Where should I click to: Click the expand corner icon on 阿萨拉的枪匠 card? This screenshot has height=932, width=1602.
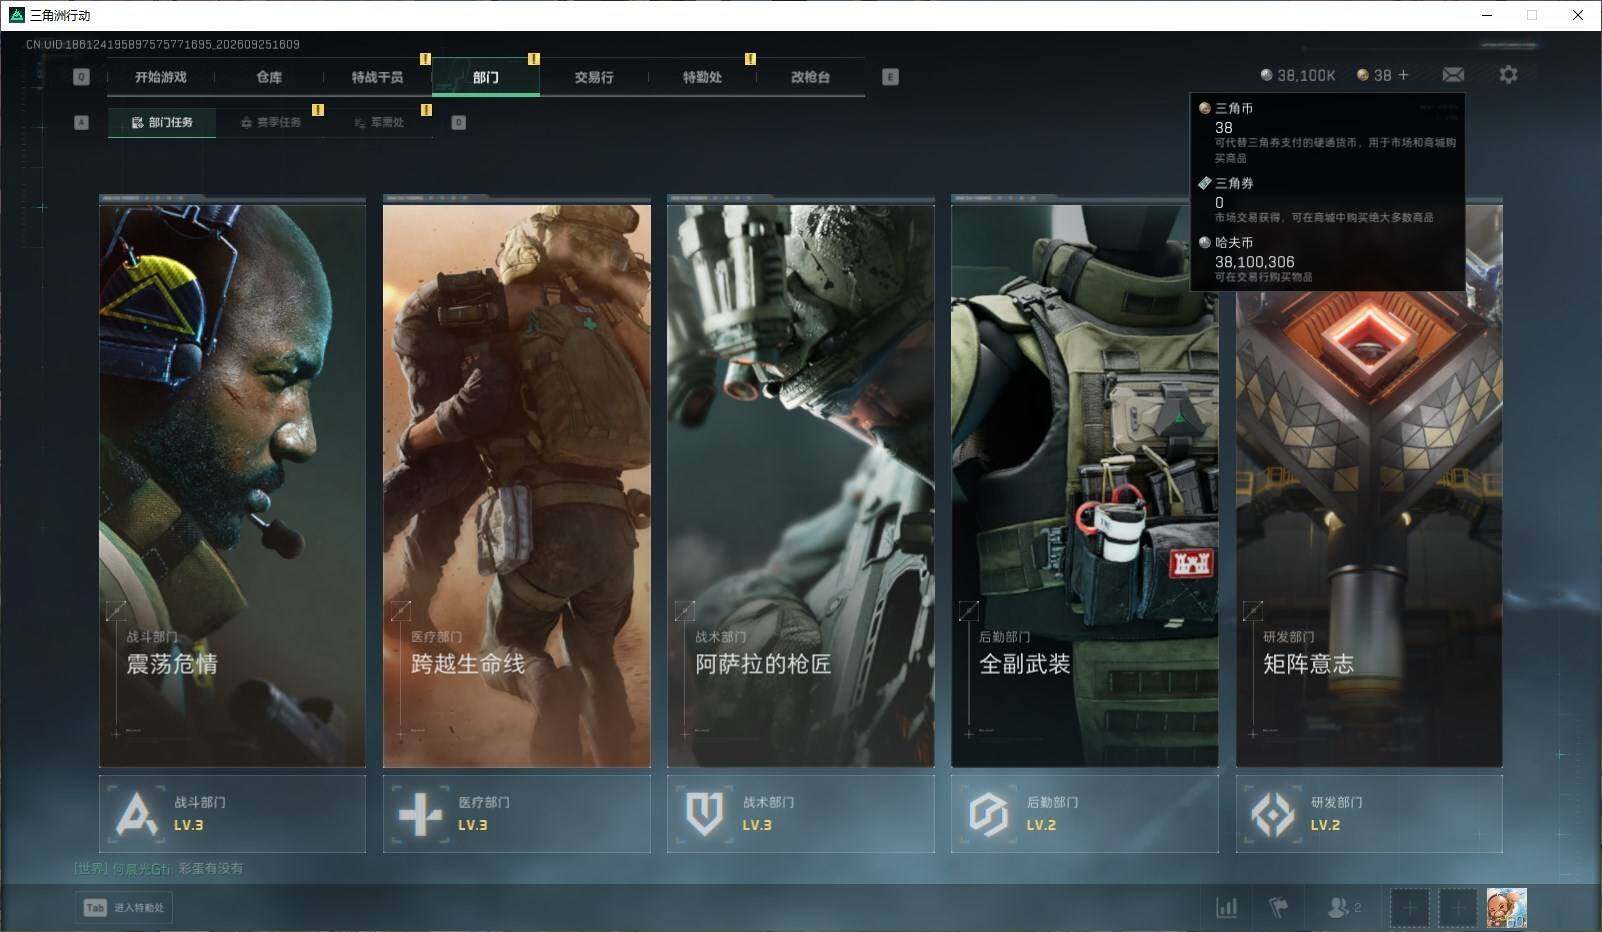pyautogui.click(x=685, y=610)
